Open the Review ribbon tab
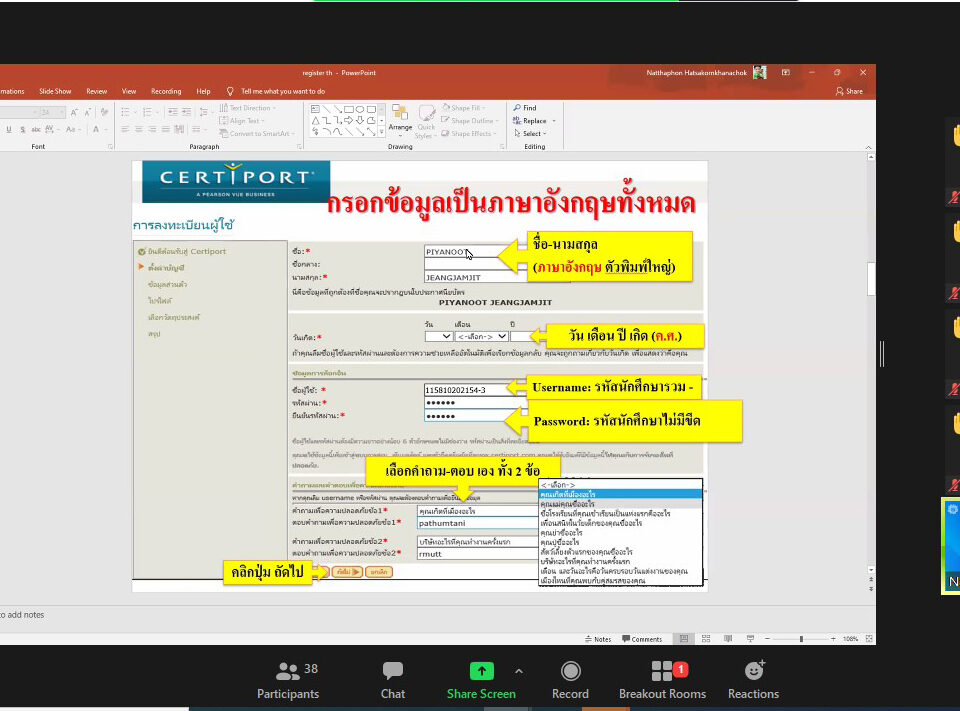This screenshot has height=711, width=960. coord(97,91)
